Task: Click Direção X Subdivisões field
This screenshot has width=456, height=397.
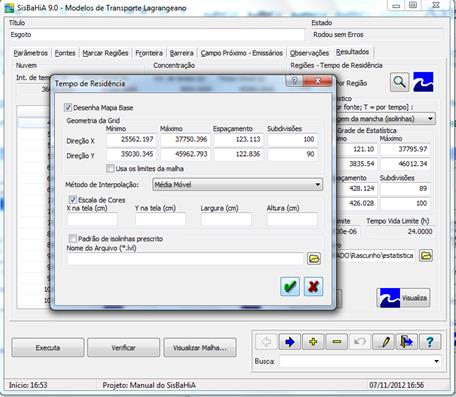Action: [292, 139]
